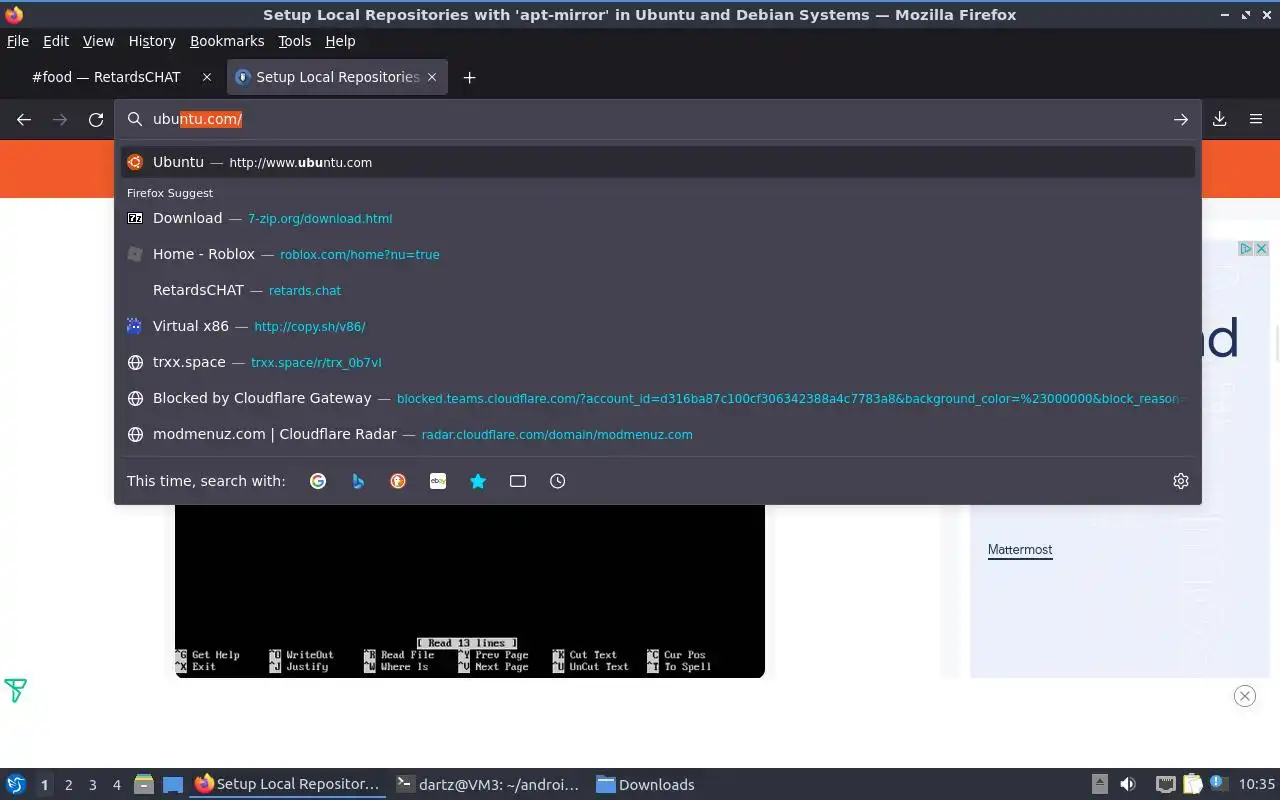Go back one page

24,119
